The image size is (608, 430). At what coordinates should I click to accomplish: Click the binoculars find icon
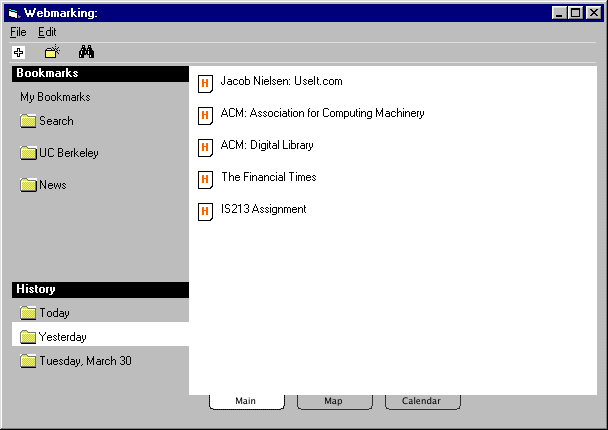[86, 52]
